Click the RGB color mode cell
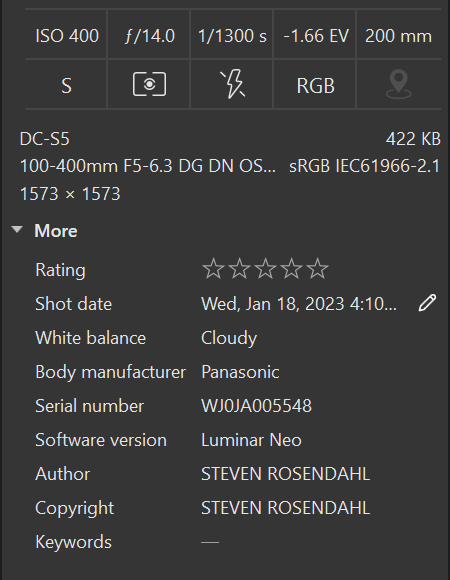The width and height of the screenshot is (450, 580). click(x=315, y=85)
